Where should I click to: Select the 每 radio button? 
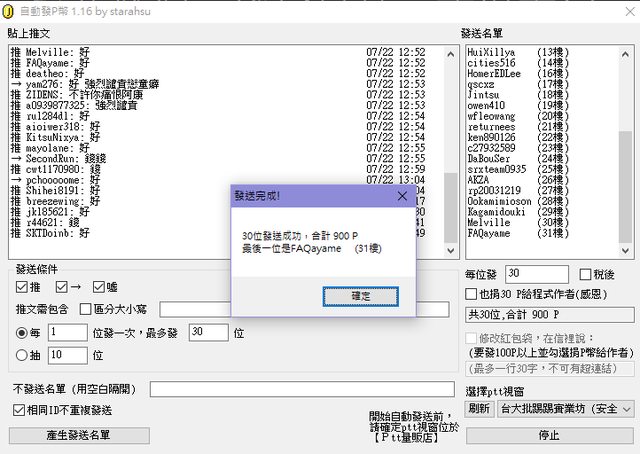pyautogui.click(x=22, y=332)
